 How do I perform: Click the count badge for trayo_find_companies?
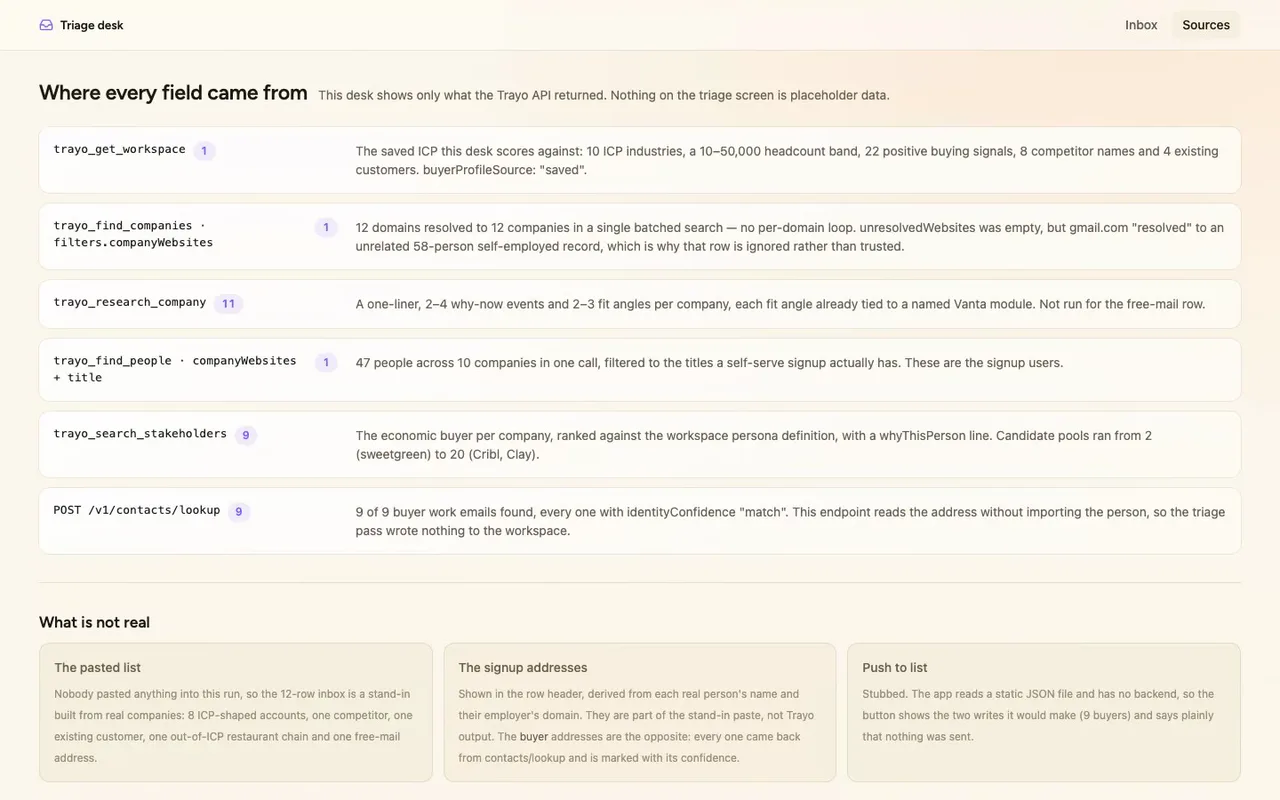[326, 227]
